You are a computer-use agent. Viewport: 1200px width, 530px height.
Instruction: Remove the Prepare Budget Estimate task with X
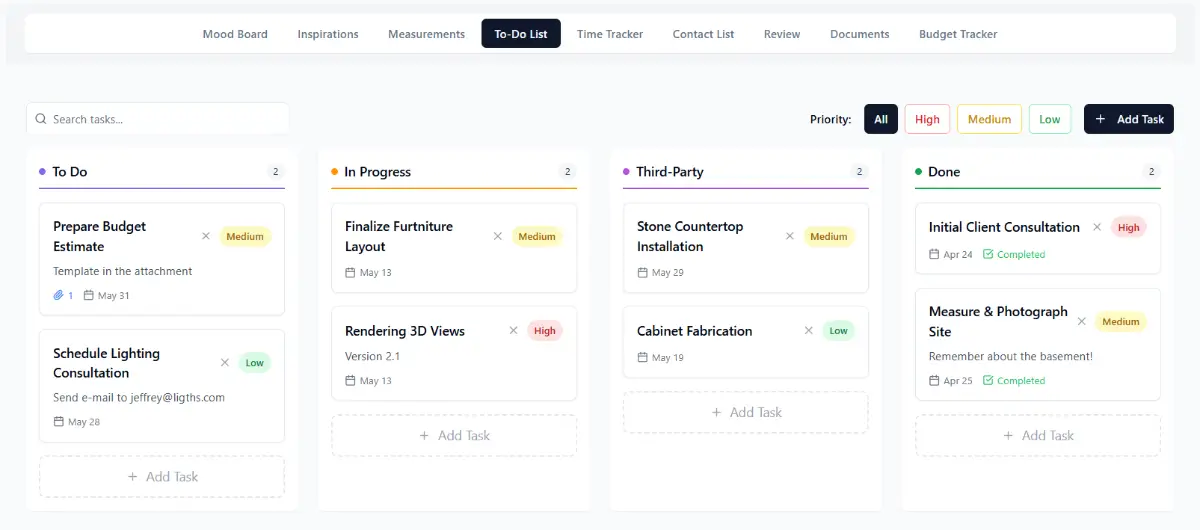[206, 236]
